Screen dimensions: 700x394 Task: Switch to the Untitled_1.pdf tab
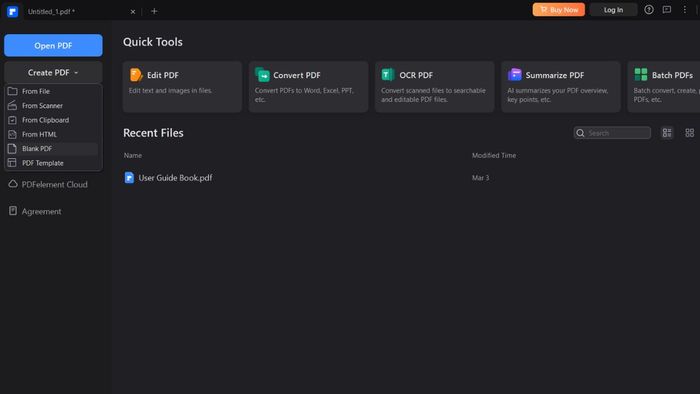pyautogui.click(x=51, y=12)
